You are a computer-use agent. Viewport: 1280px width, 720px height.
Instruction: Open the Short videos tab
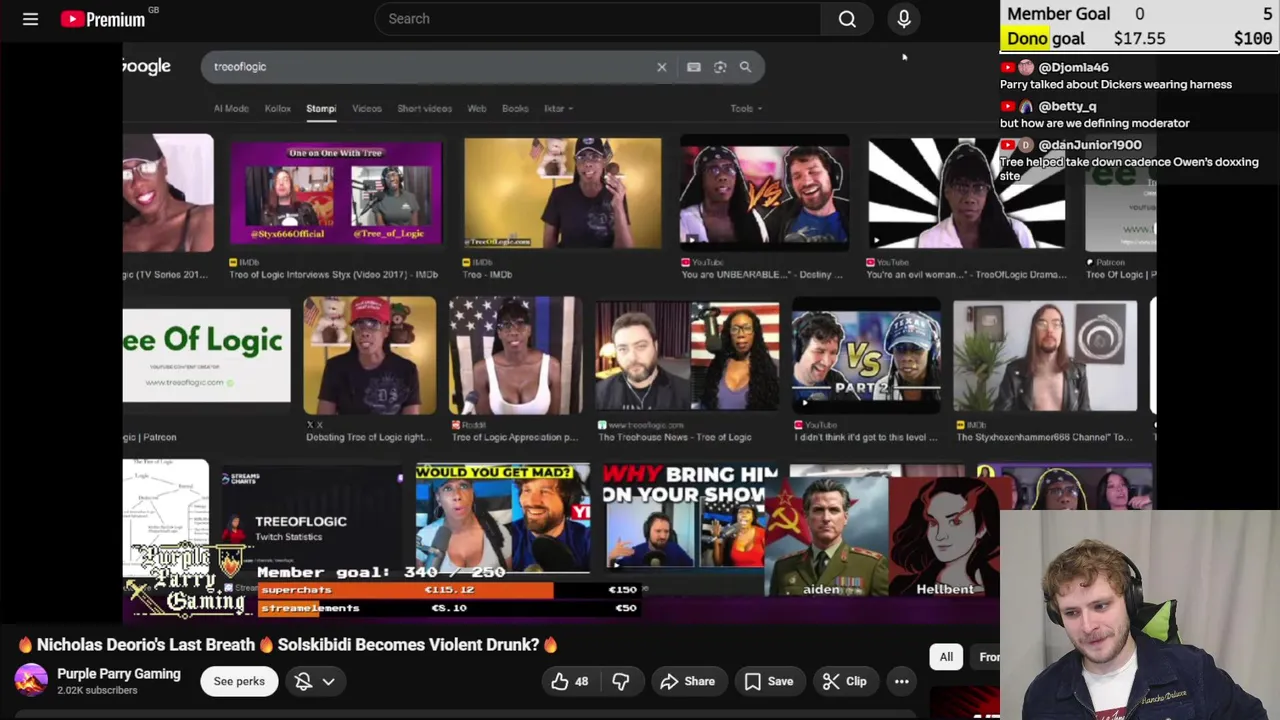424,108
